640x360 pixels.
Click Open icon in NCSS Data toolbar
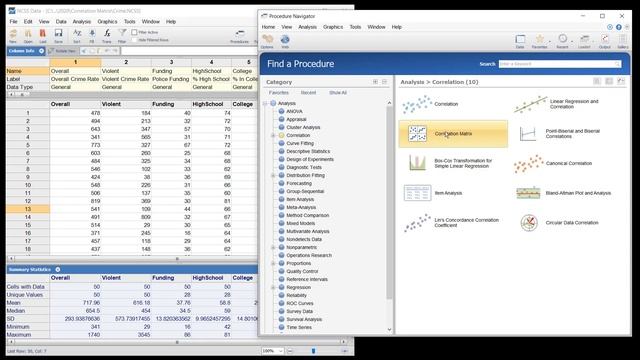click(x=28, y=36)
